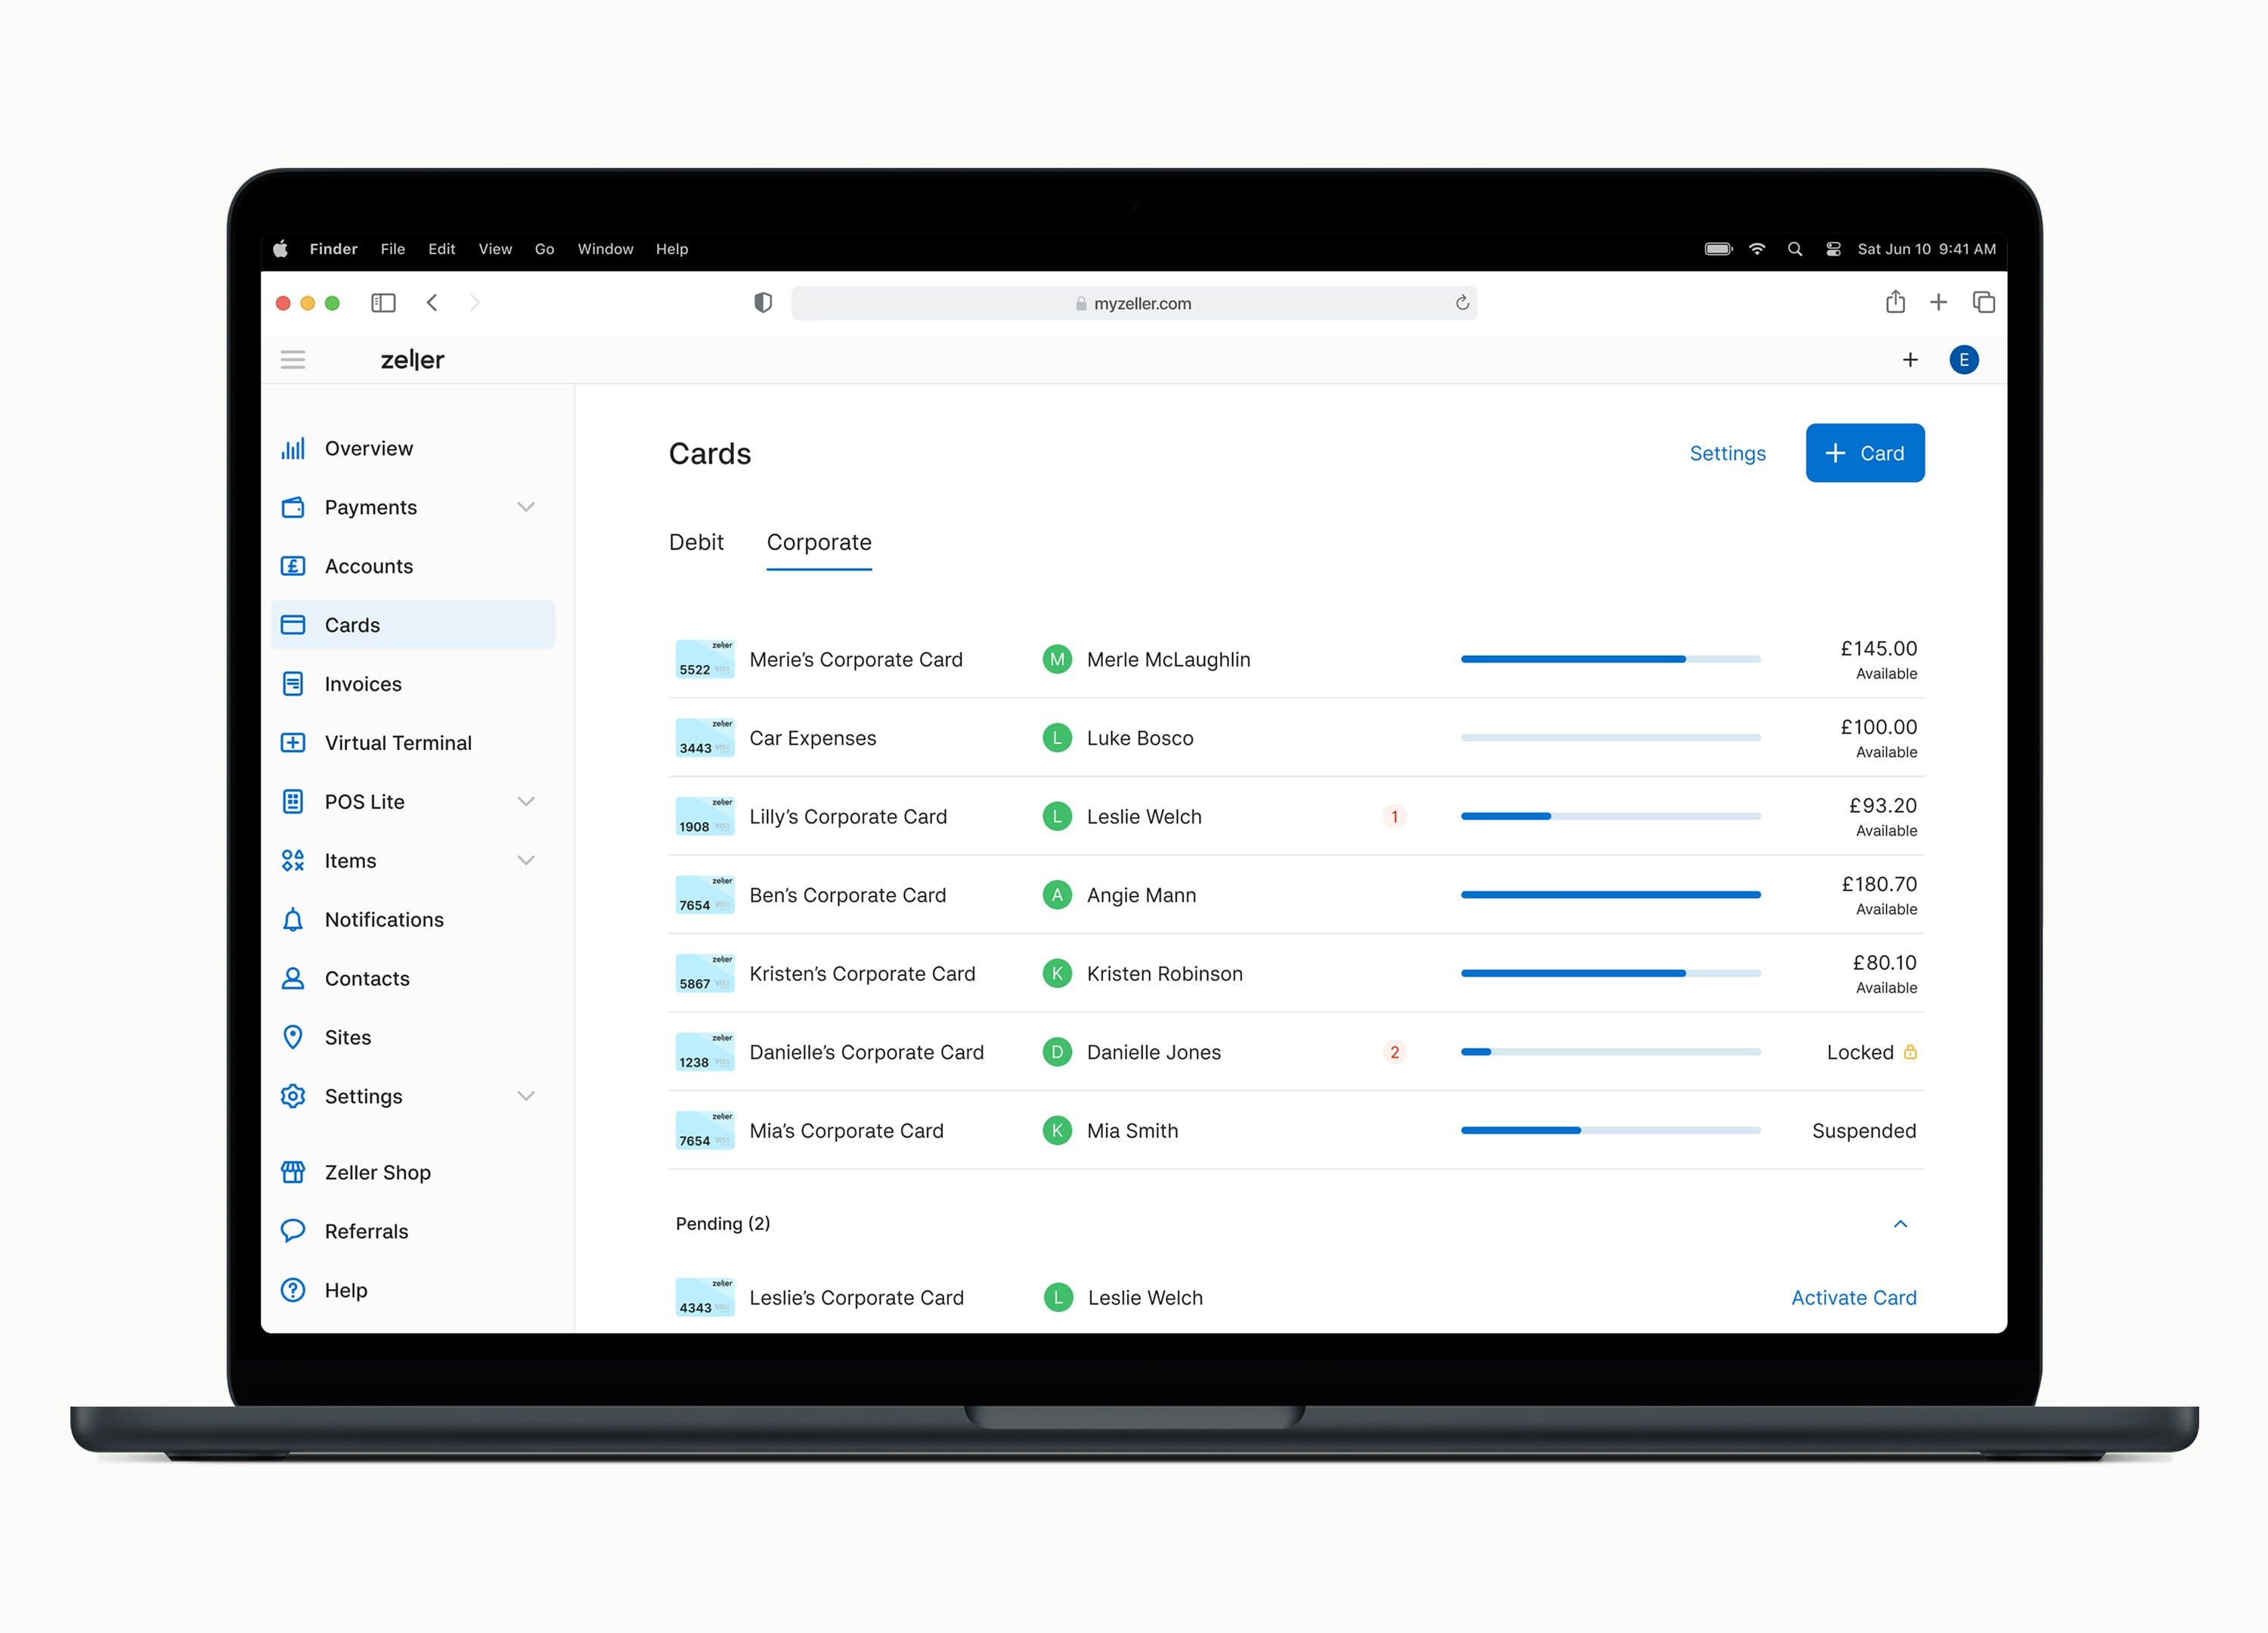Click the Overview bar chart icon
The image size is (2268, 1633).
[293, 449]
